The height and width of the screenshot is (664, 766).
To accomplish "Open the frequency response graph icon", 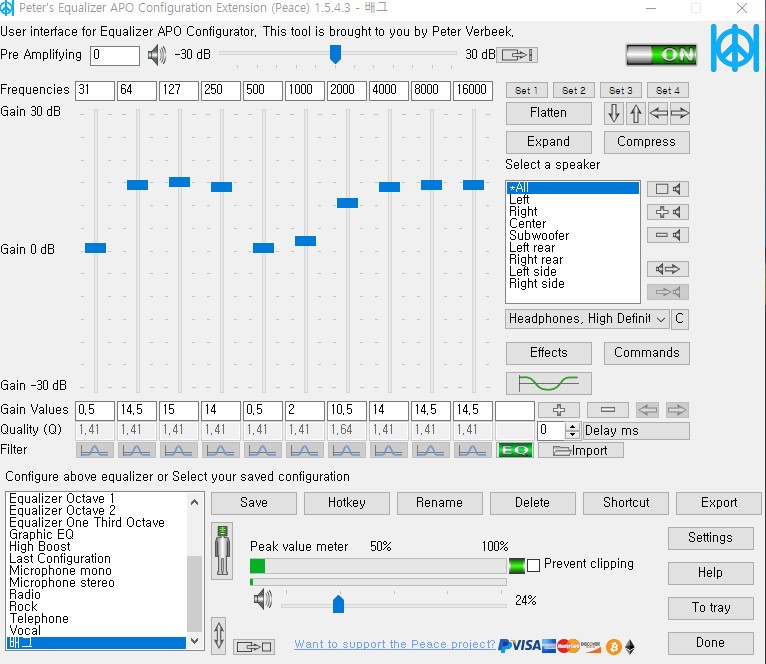I will (x=549, y=383).
